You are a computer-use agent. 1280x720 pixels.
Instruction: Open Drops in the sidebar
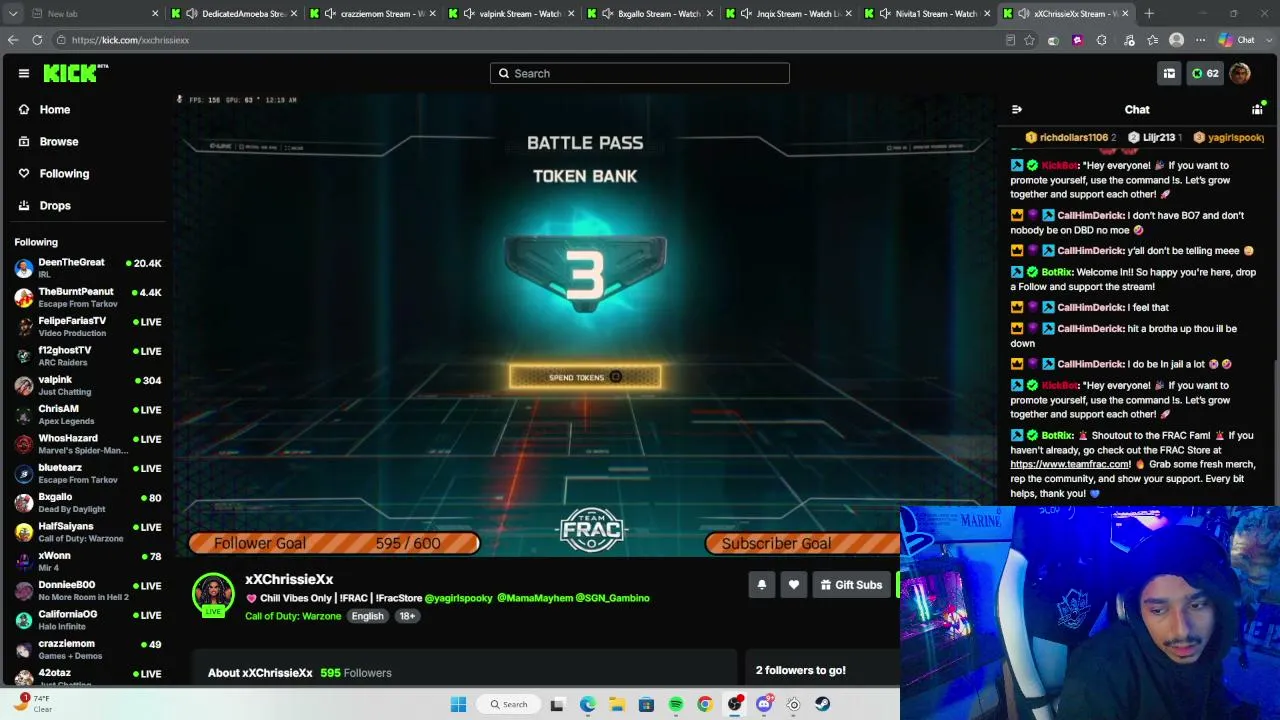point(55,206)
